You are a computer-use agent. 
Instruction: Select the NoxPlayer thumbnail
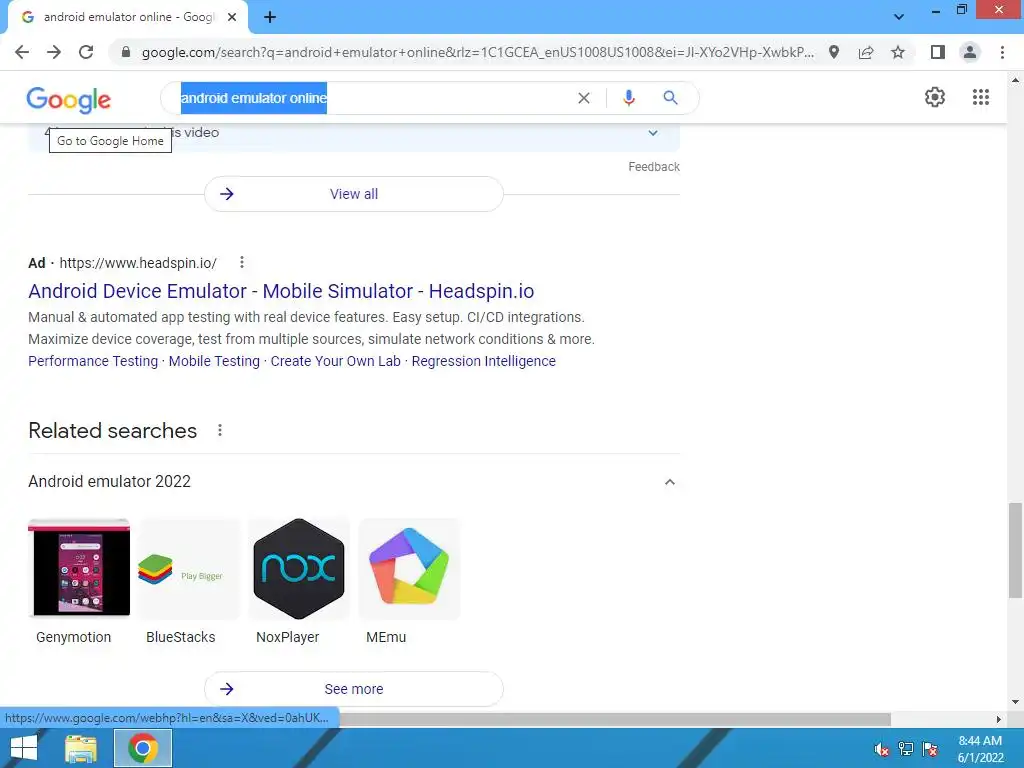pyautogui.click(x=299, y=568)
